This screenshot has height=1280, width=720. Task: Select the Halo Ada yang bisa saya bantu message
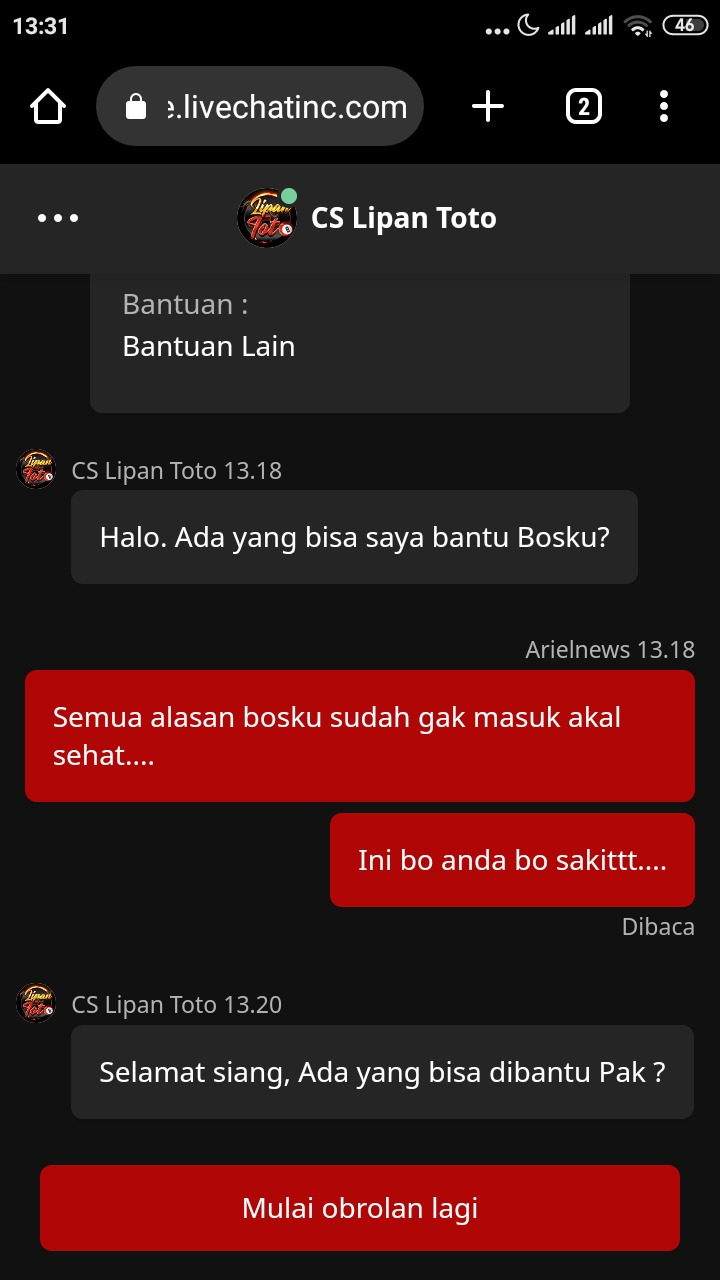pos(354,537)
